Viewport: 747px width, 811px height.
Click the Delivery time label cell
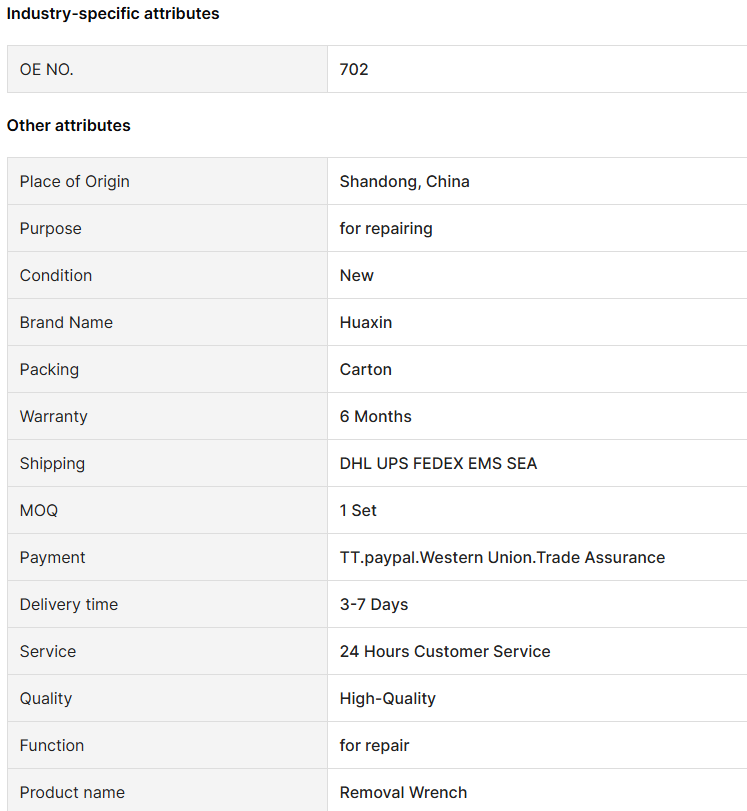click(x=167, y=604)
